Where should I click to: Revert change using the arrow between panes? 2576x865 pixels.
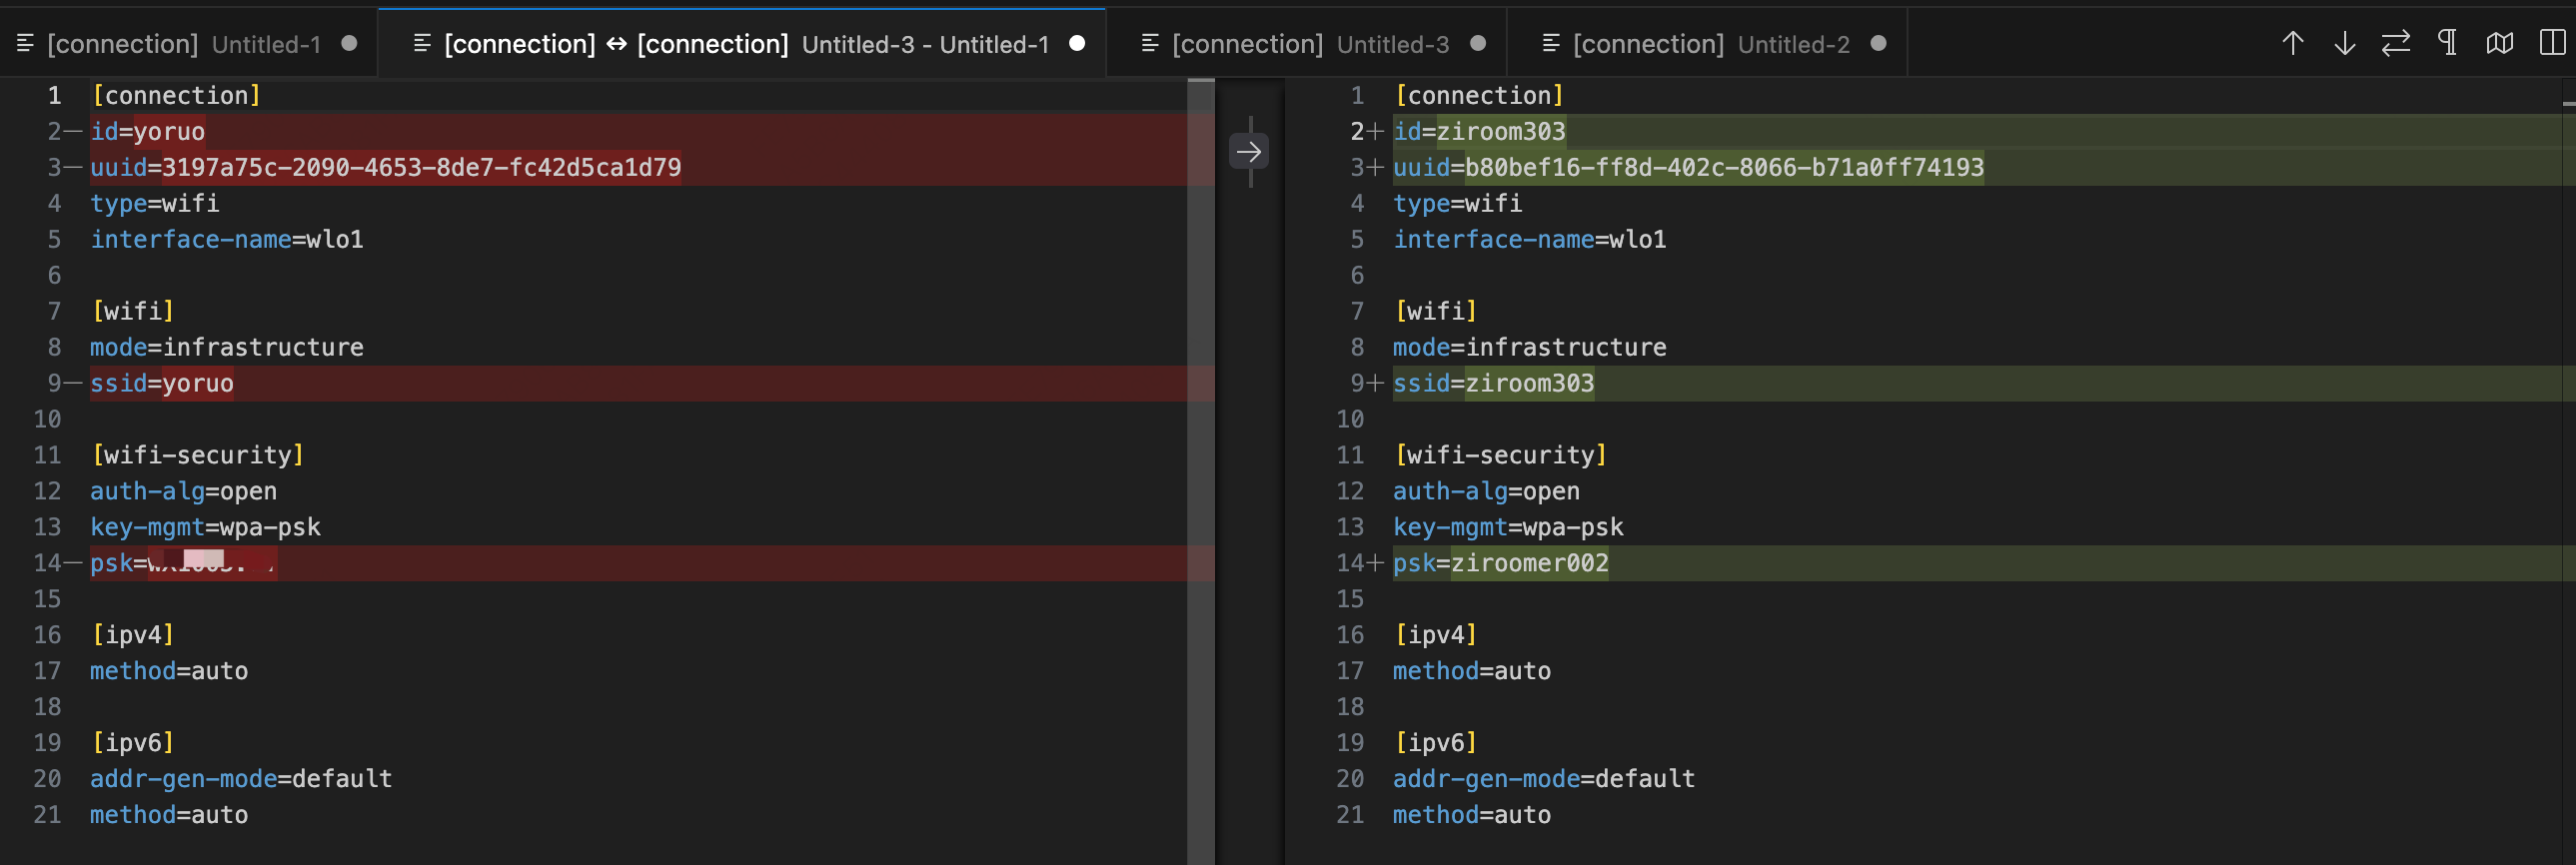pos(1249,152)
